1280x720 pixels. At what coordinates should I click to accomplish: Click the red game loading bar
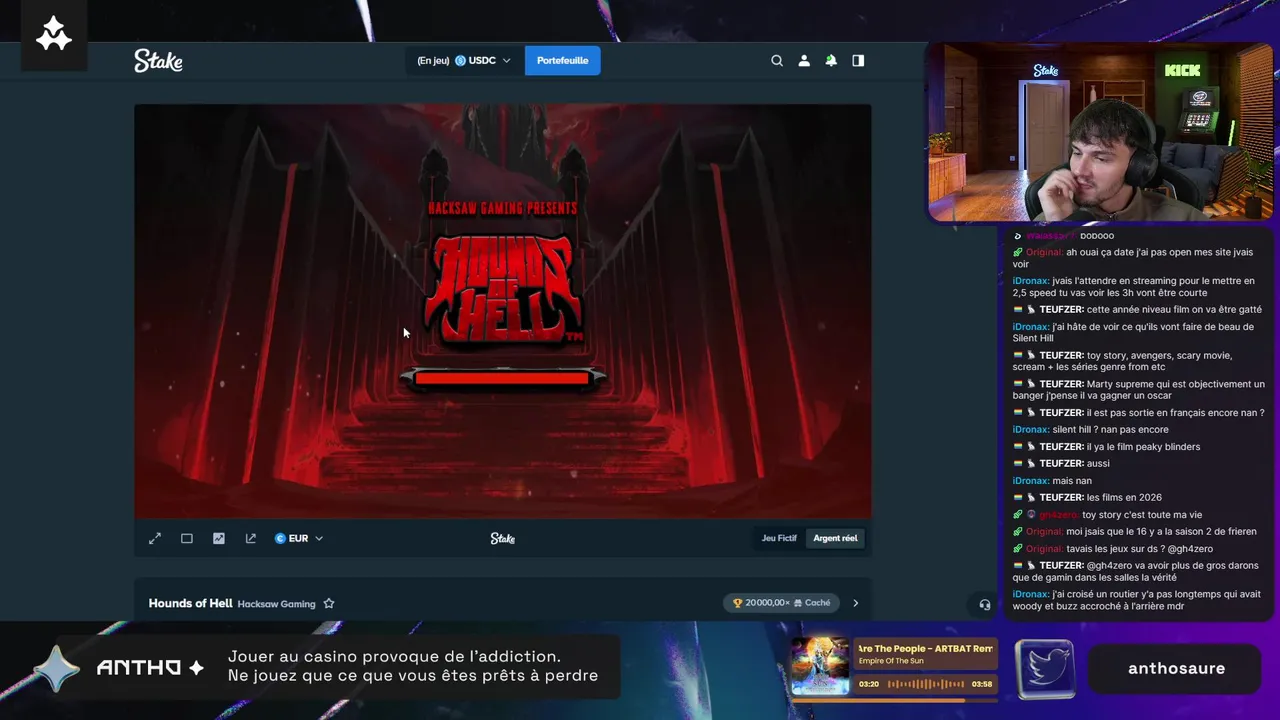click(502, 378)
